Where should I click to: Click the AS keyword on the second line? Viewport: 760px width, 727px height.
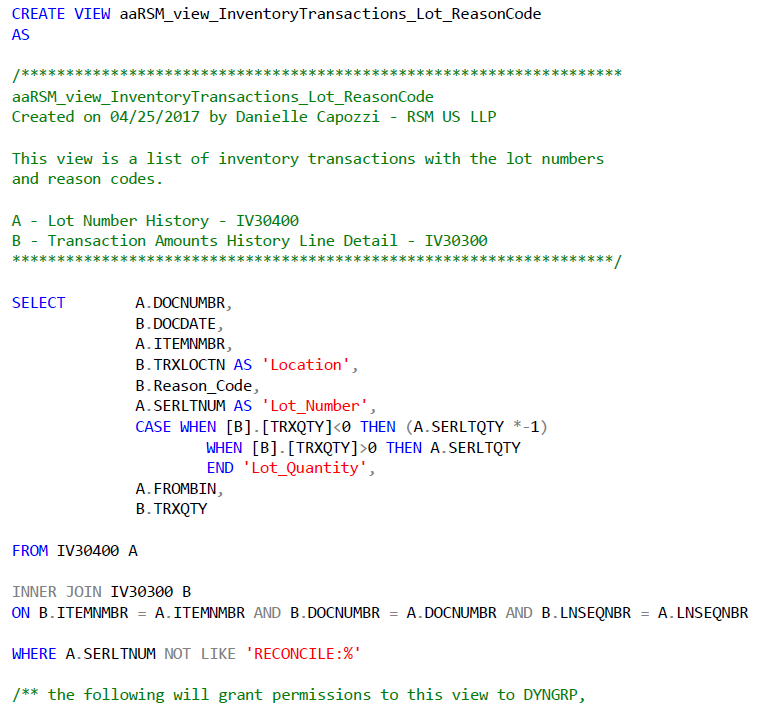(x=21, y=34)
